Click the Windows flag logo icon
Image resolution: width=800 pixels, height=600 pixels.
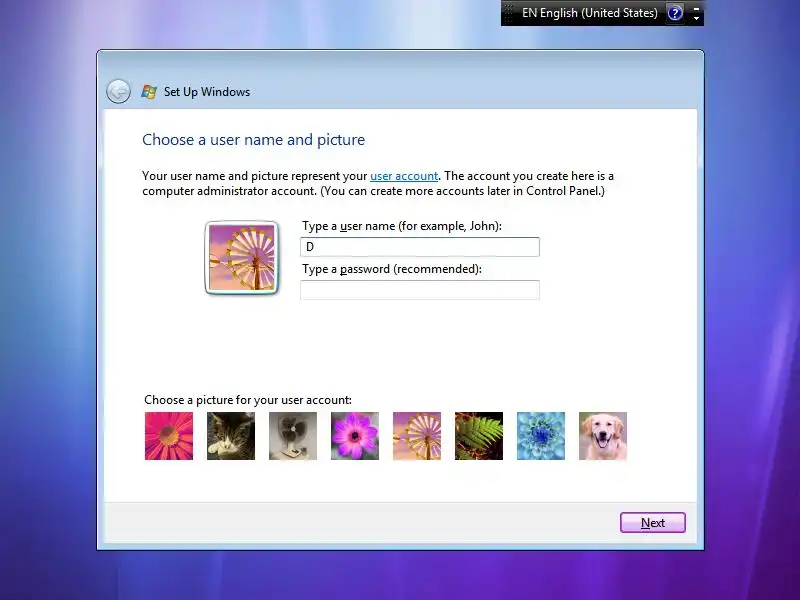tap(149, 92)
